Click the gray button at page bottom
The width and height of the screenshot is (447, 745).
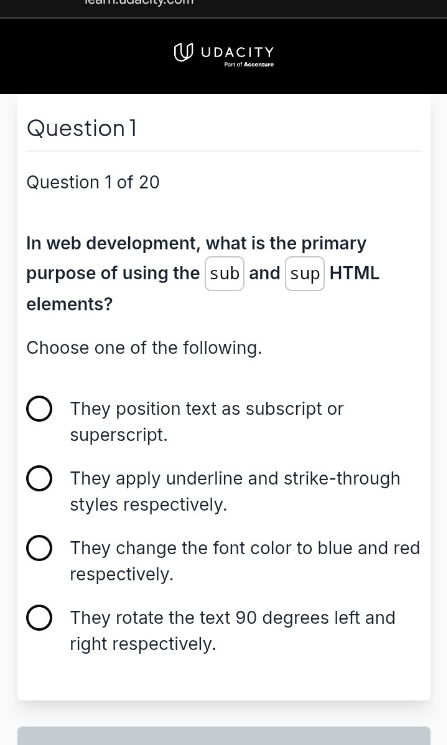tap(224, 735)
